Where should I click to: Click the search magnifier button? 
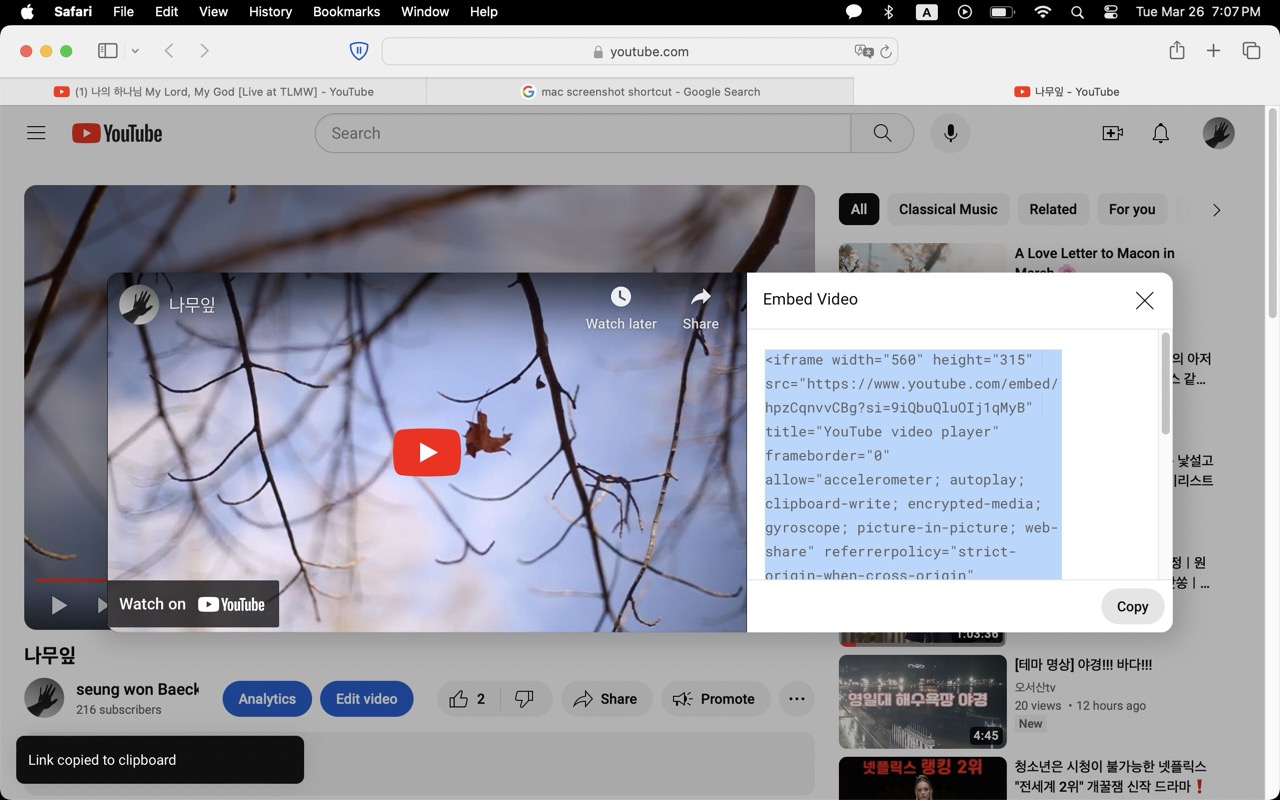pos(882,133)
